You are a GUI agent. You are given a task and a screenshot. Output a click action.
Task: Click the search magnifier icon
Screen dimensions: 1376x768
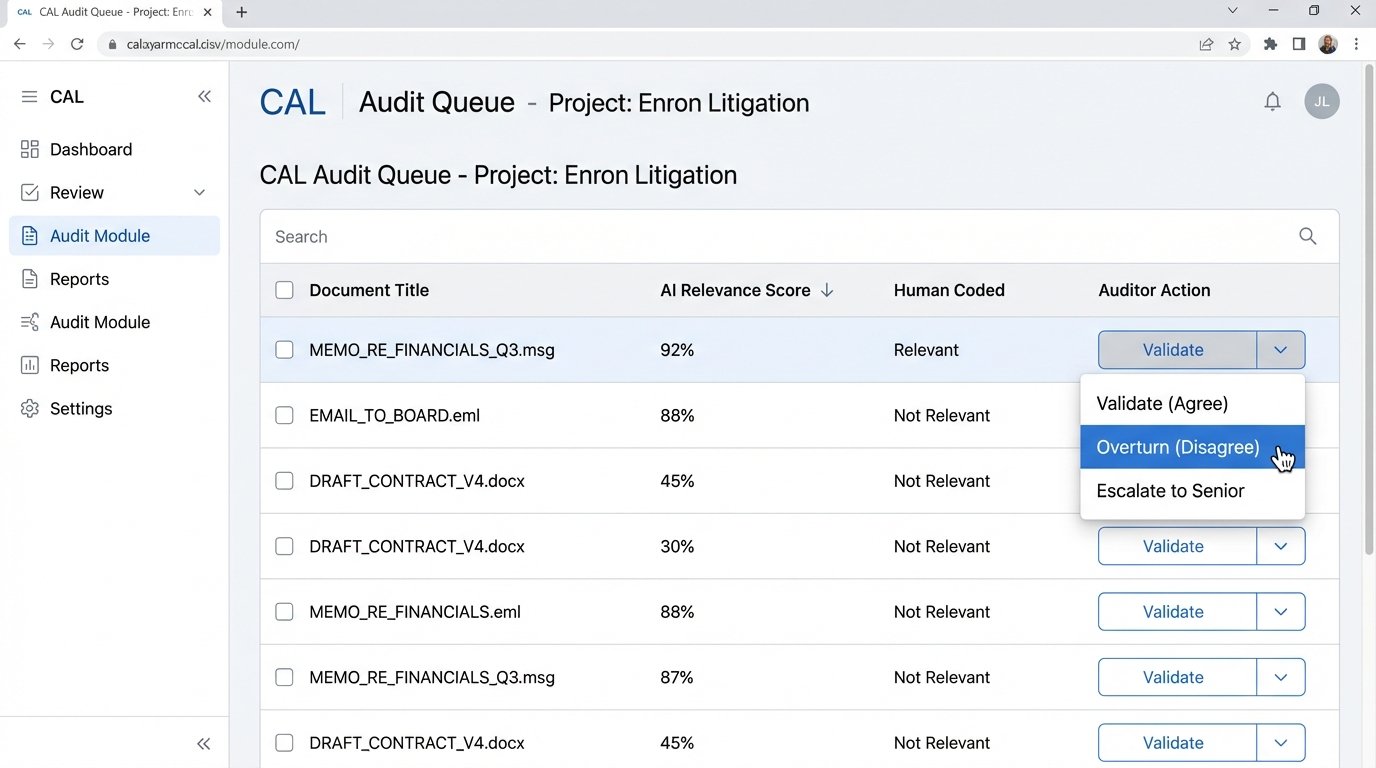click(x=1307, y=237)
